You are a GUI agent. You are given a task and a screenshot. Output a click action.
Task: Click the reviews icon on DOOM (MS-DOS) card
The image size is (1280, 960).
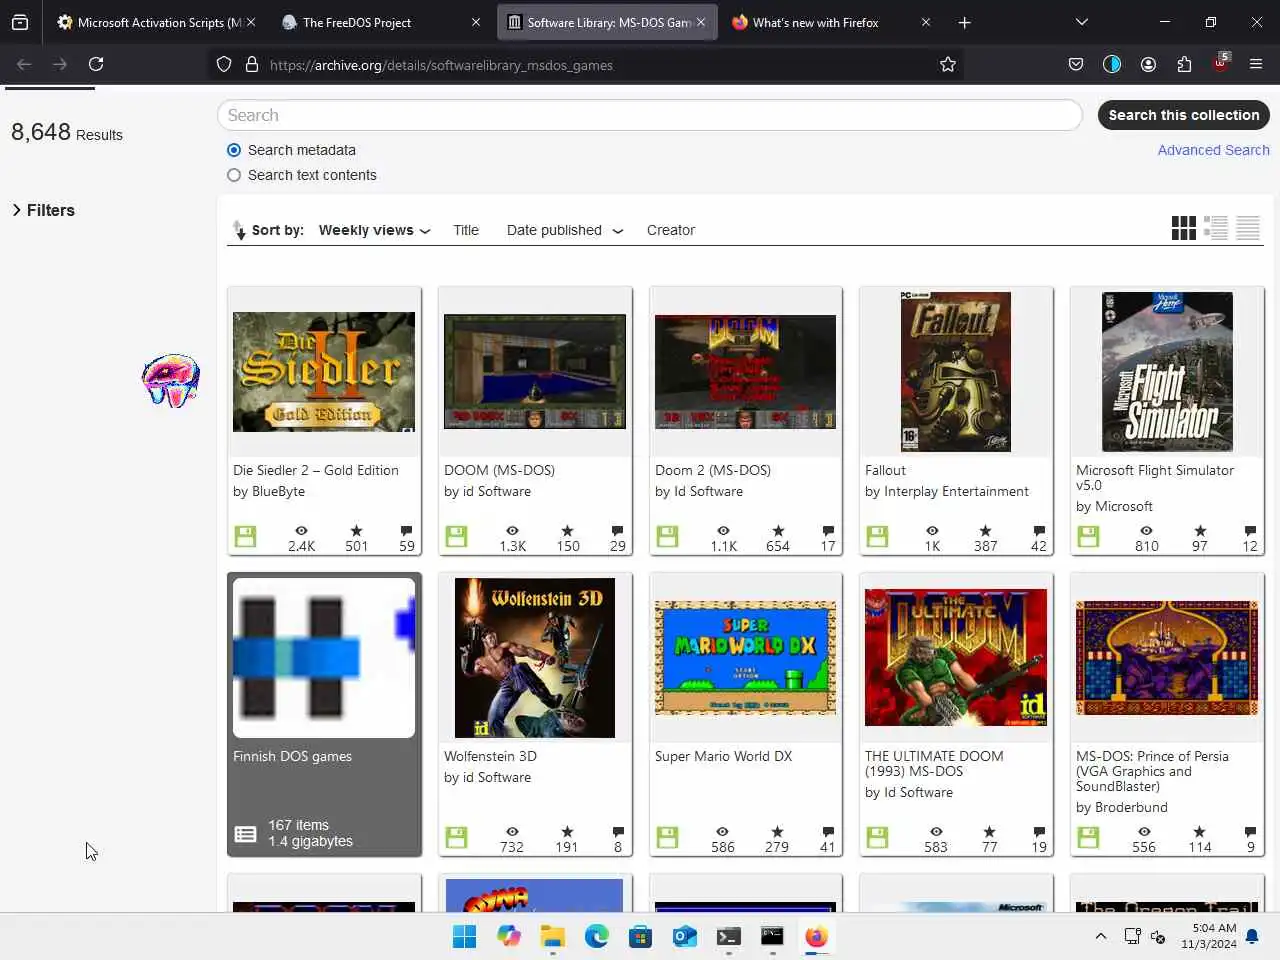pos(617,531)
